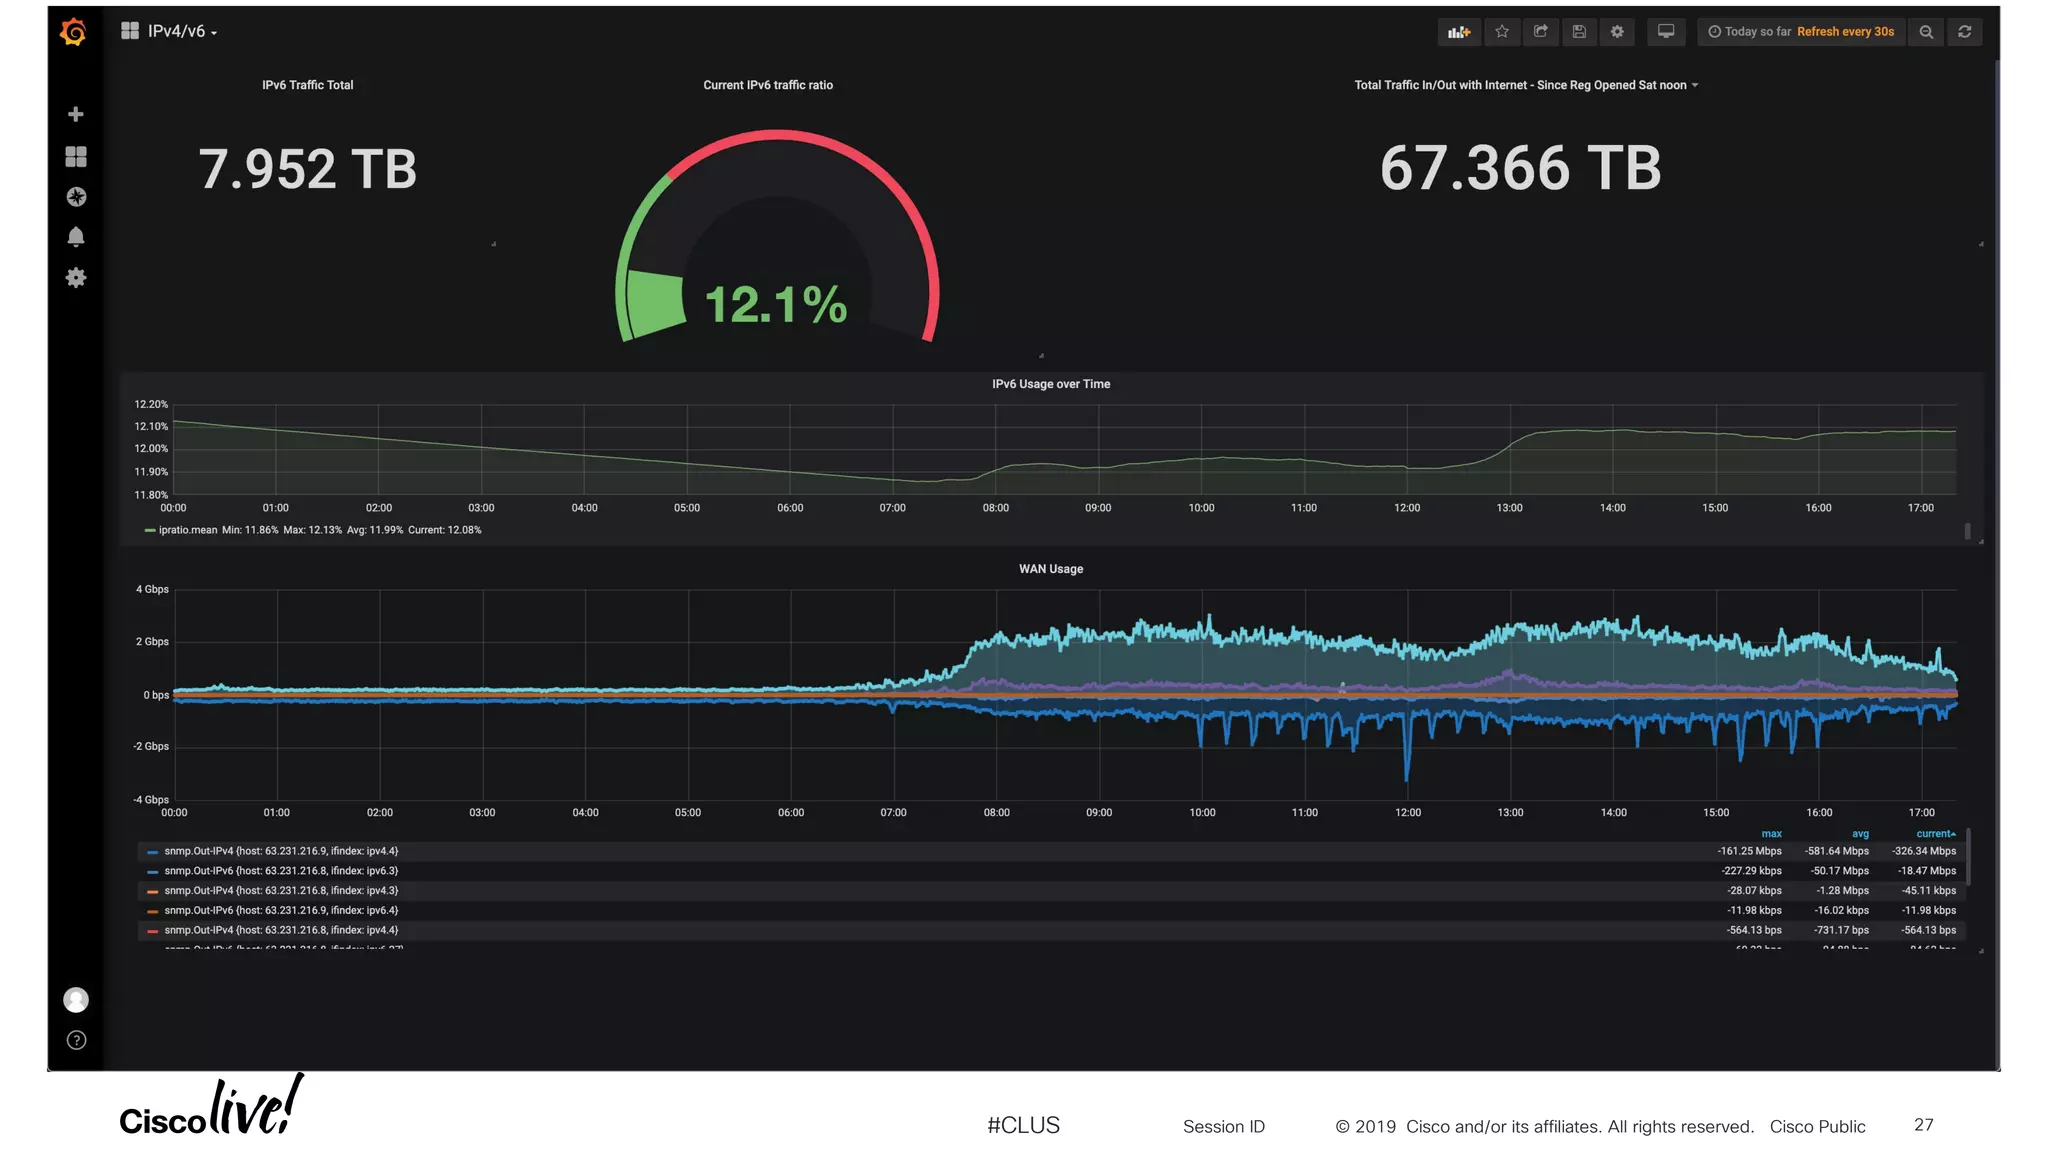Open dashboard settings gear in top toolbar

tap(1617, 32)
